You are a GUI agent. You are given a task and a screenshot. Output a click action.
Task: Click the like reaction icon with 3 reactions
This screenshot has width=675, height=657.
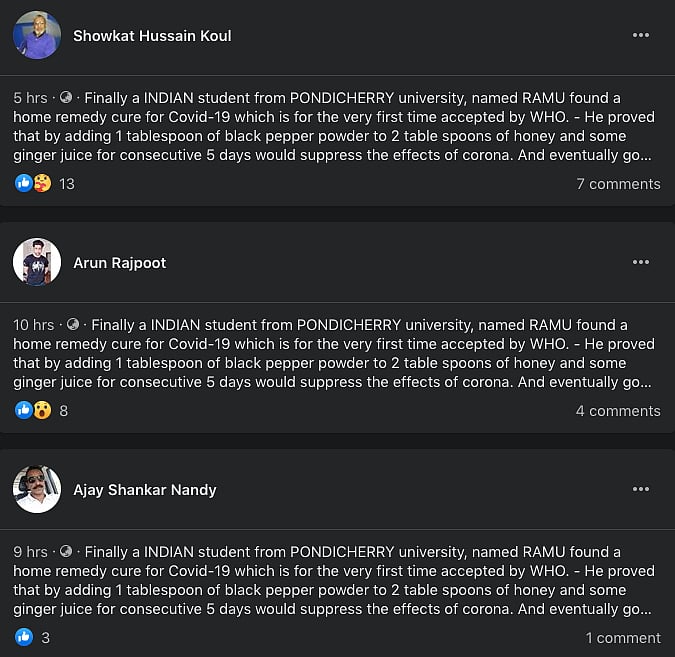[24, 638]
